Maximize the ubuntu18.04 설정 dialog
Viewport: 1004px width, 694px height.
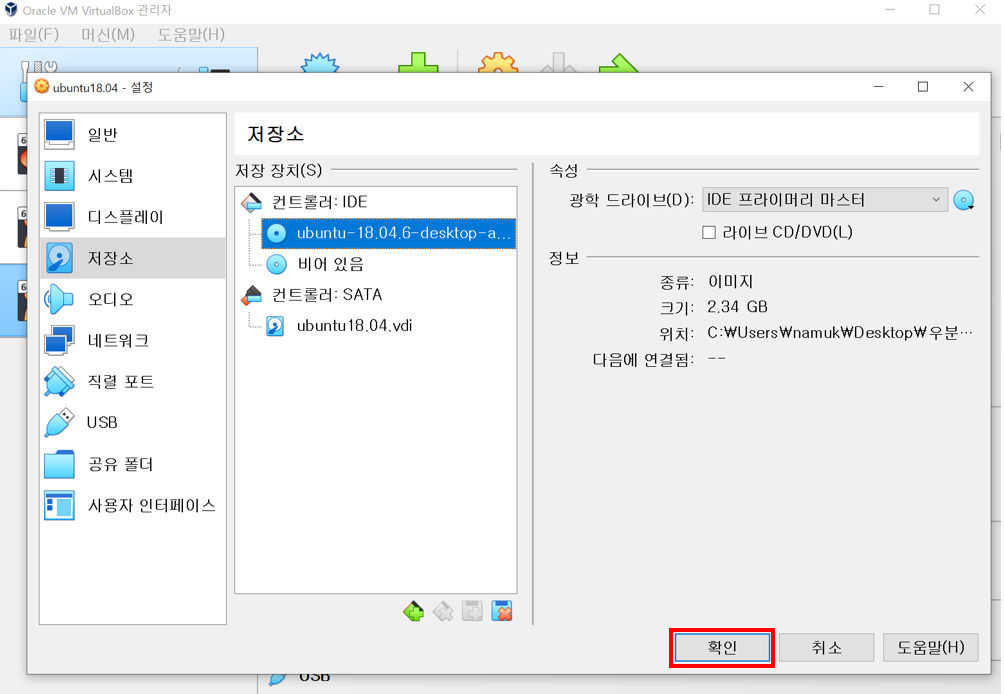coord(923,87)
